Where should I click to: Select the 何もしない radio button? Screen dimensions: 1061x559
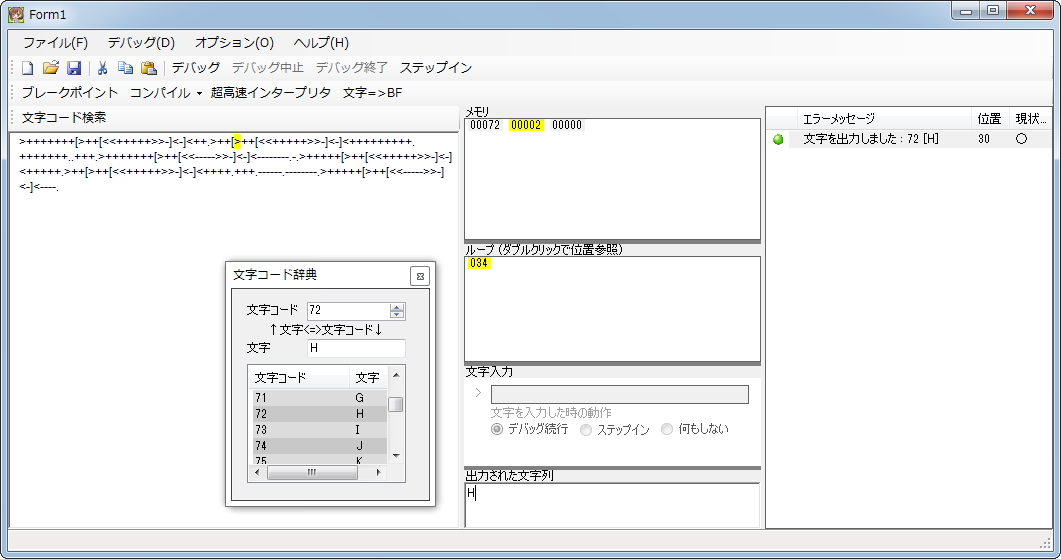667,429
